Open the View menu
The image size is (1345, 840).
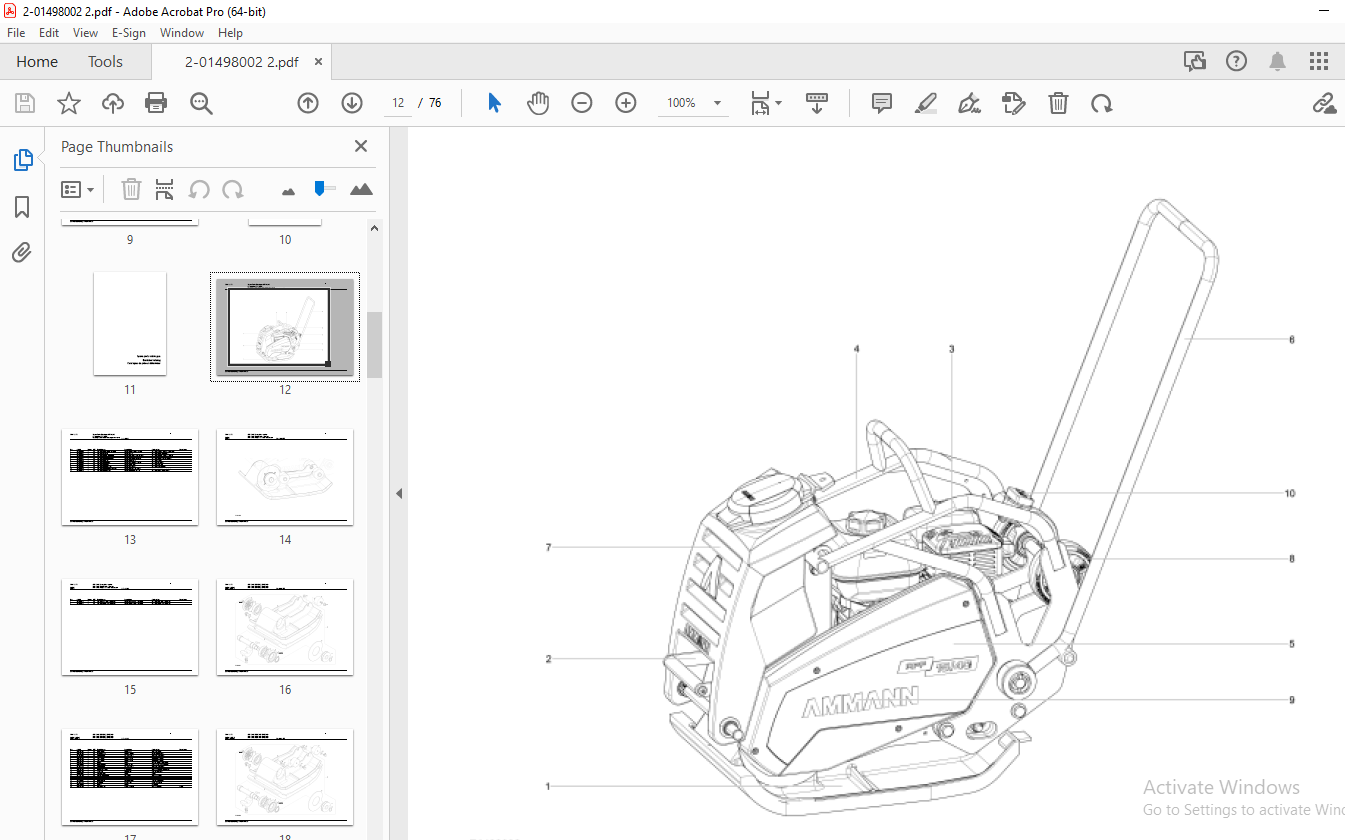point(86,33)
